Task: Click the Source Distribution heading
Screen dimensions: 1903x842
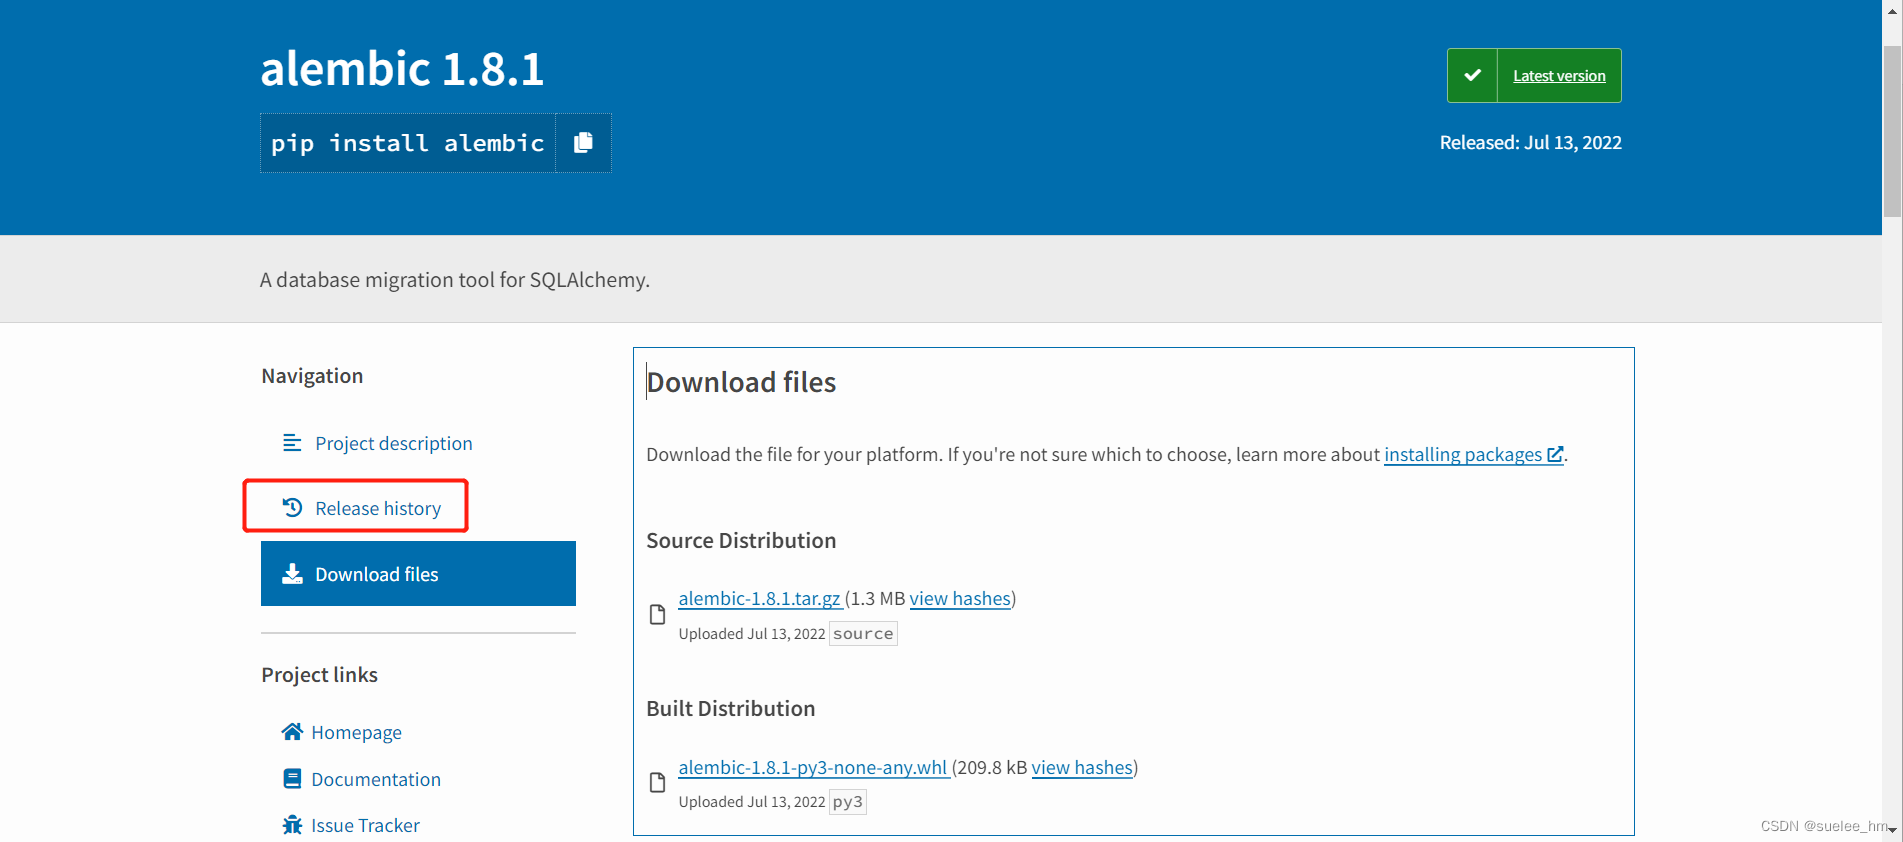Action: coord(741,540)
